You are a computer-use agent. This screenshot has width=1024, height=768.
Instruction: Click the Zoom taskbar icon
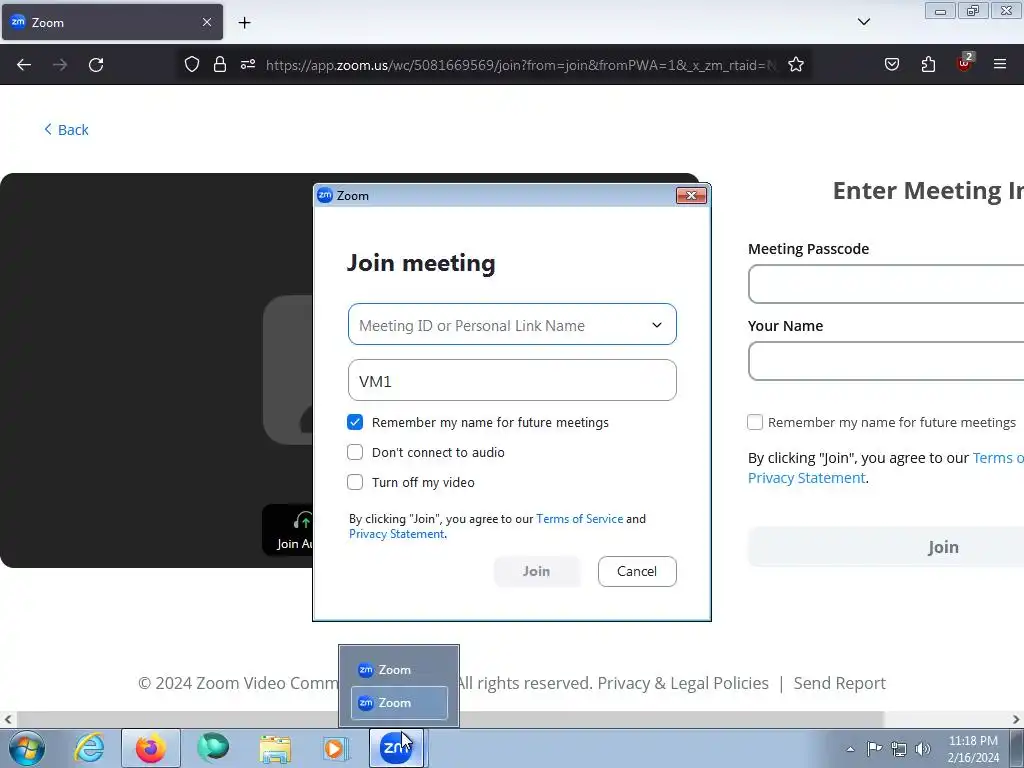(x=396, y=748)
